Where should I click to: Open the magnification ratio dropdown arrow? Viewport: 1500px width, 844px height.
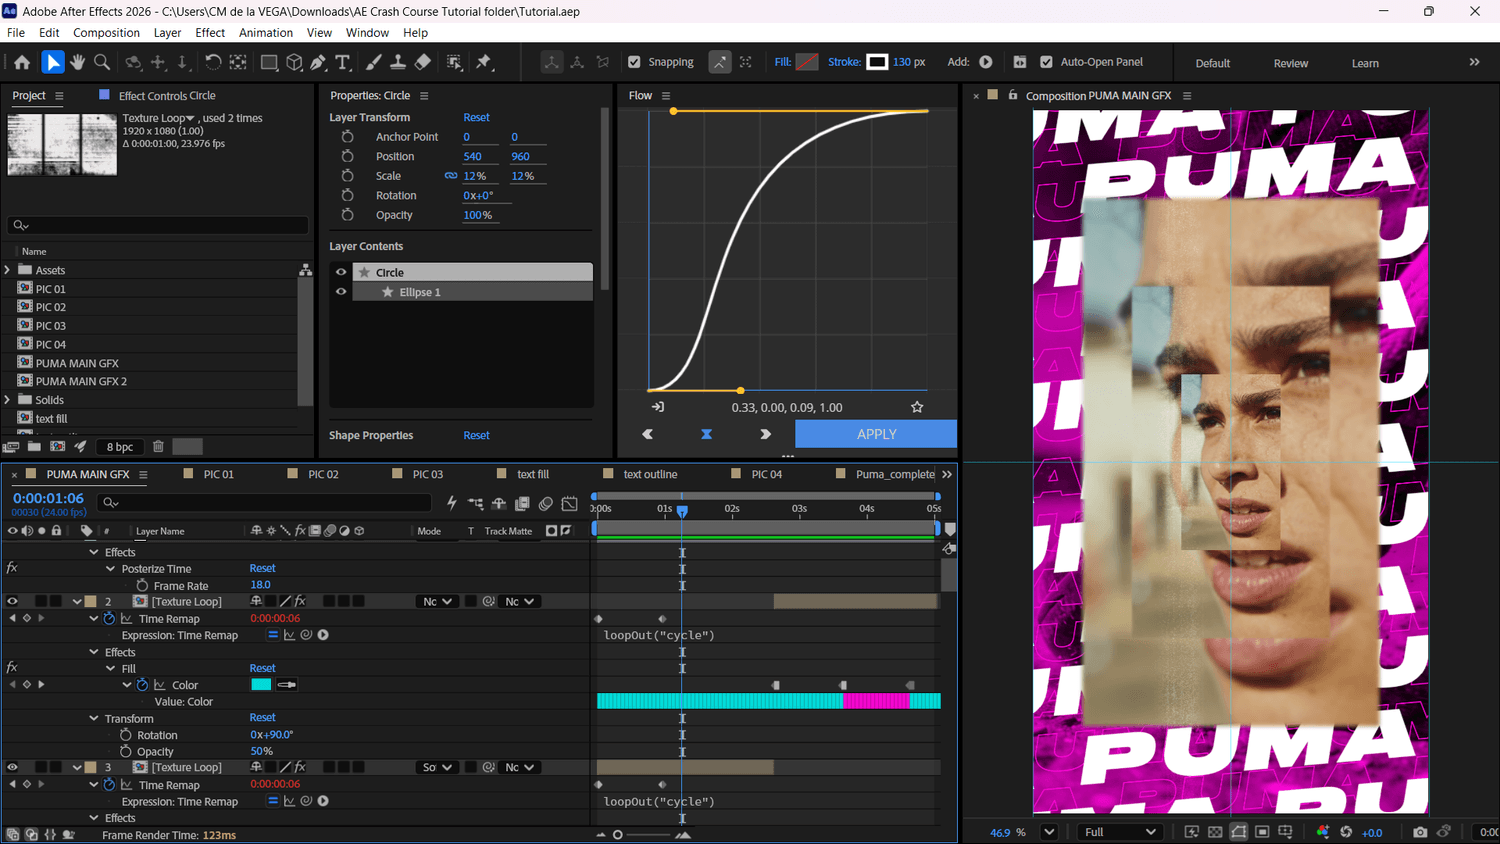pyautogui.click(x=1049, y=832)
